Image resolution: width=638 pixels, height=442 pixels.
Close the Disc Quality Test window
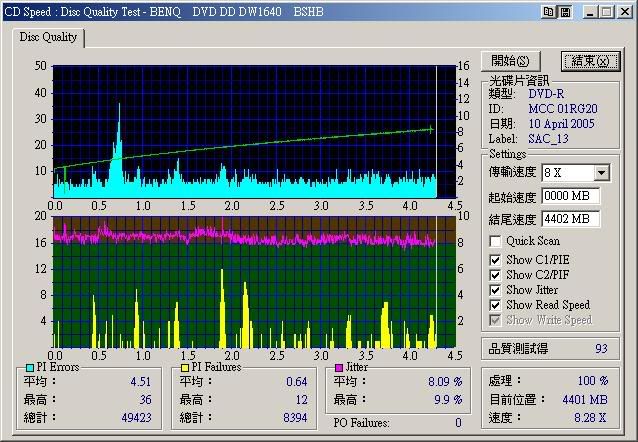point(625,12)
